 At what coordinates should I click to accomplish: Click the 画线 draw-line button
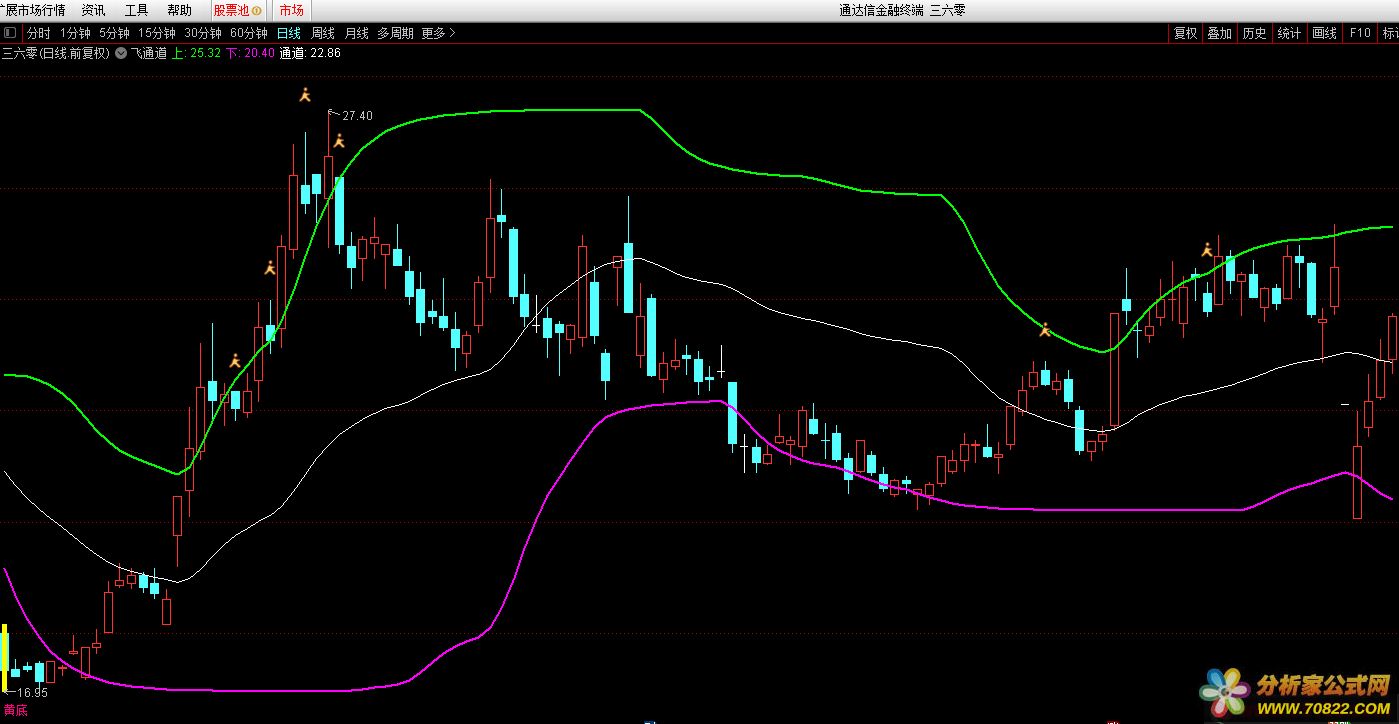(1325, 33)
